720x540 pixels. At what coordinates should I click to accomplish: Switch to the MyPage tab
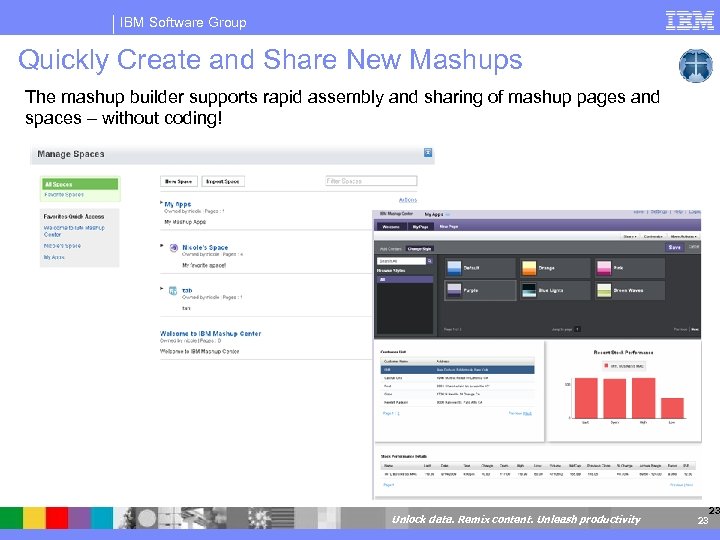tap(420, 226)
